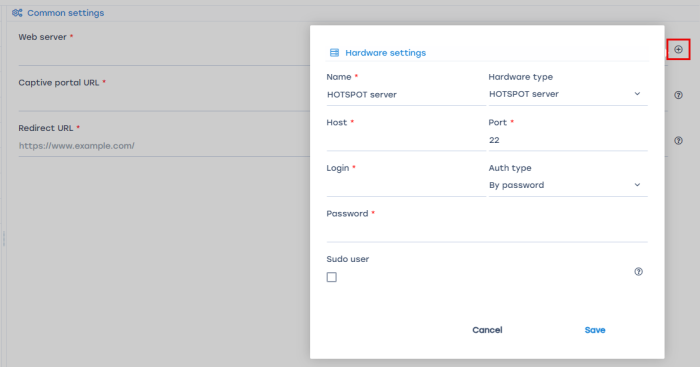Viewport: 700px width, 367px height.
Task: Expand the Hardware type dropdown arrow
Action: click(x=637, y=94)
